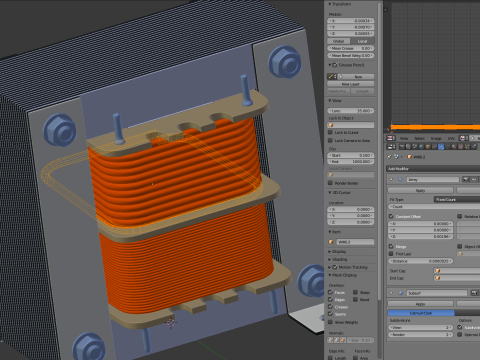Toggle the Faces overlay checkbox
The width and height of the screenshot is (480, 360).
tap(330, 292)
